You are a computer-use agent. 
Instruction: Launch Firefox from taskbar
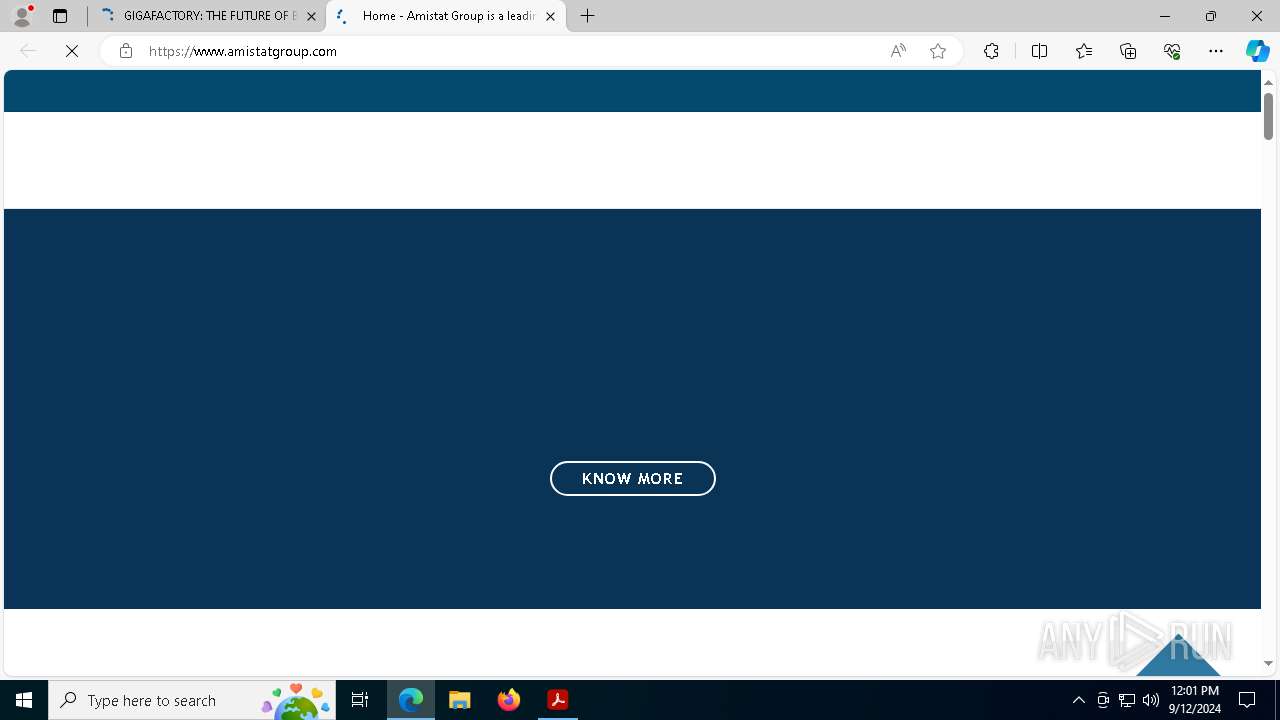point(509,700)
